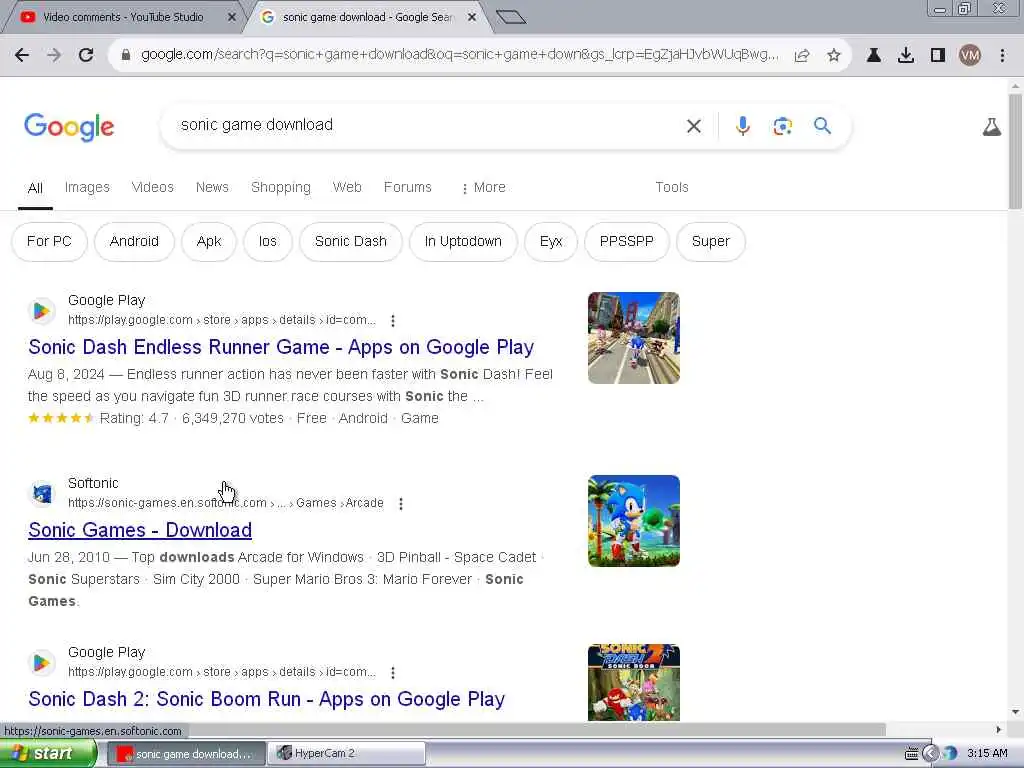Select the sonic game download browser tab
The width and height of the screenshot is (1024, 768).
pos(367,18)
